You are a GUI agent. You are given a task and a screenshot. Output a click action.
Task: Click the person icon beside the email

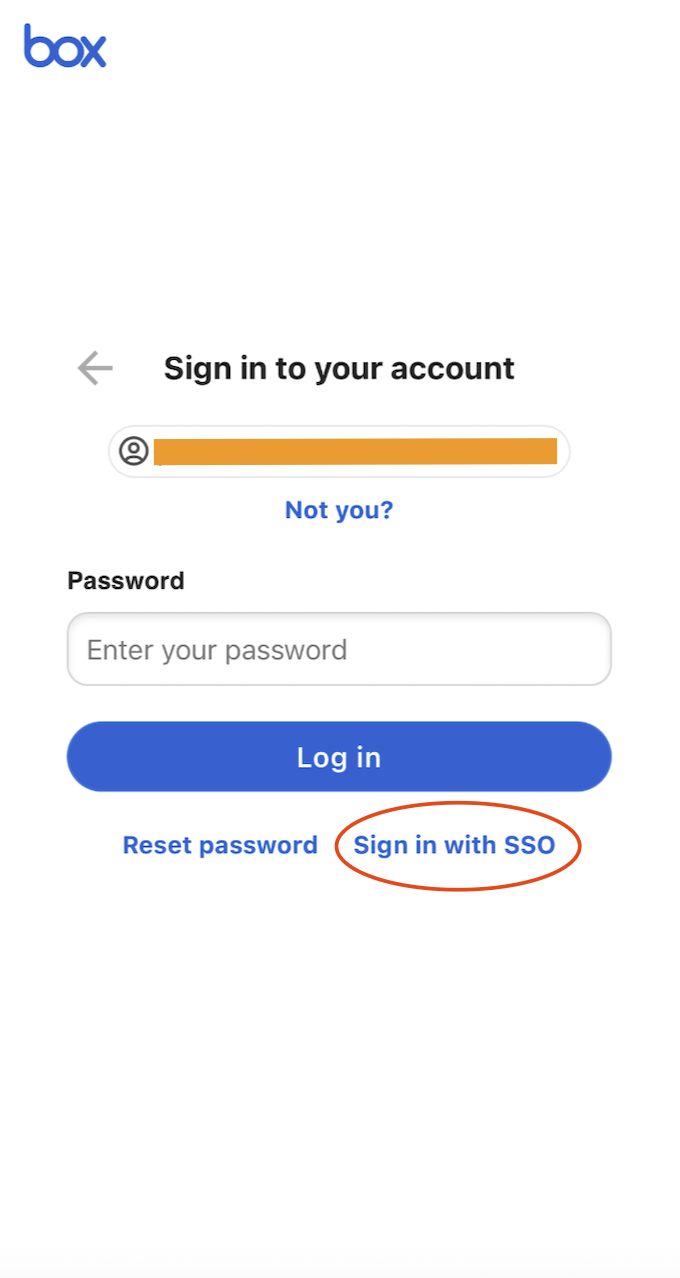click(x=134, y=451)
